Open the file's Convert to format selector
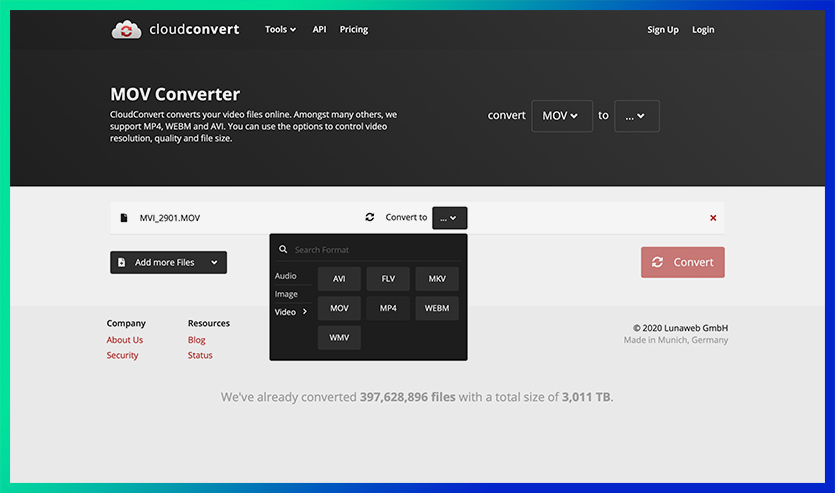Image resolution: width=835 pixels, height=493 pixels. pyautogui.click(x=449, y=218)
